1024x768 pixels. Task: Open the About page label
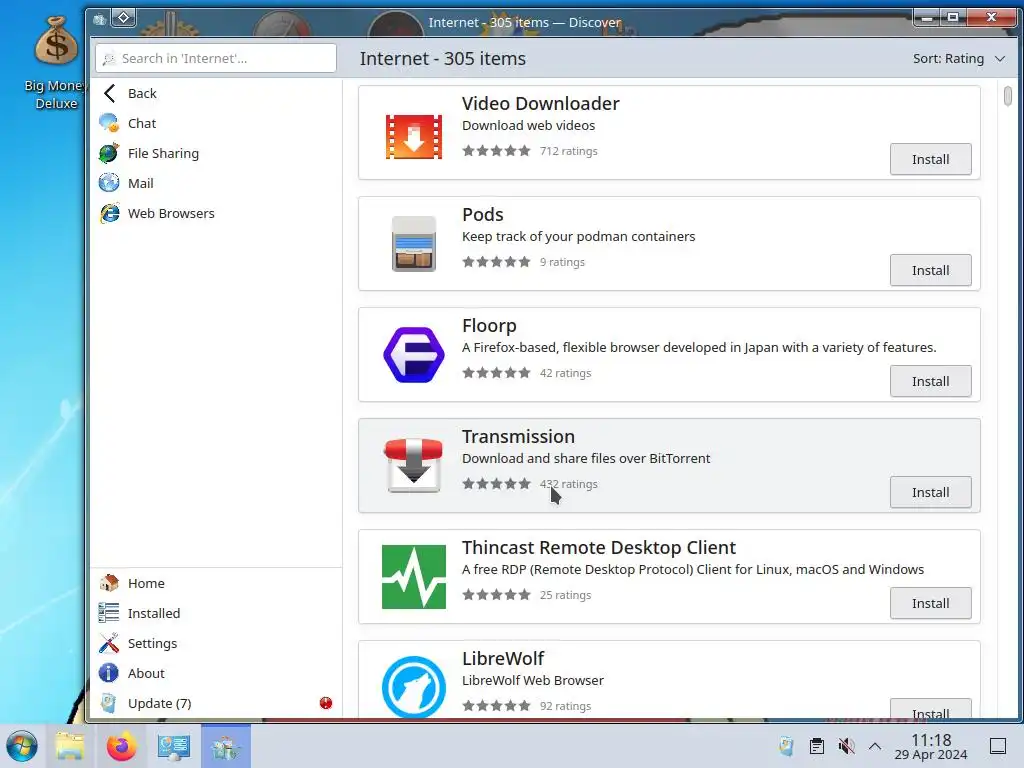pos(146,673)
